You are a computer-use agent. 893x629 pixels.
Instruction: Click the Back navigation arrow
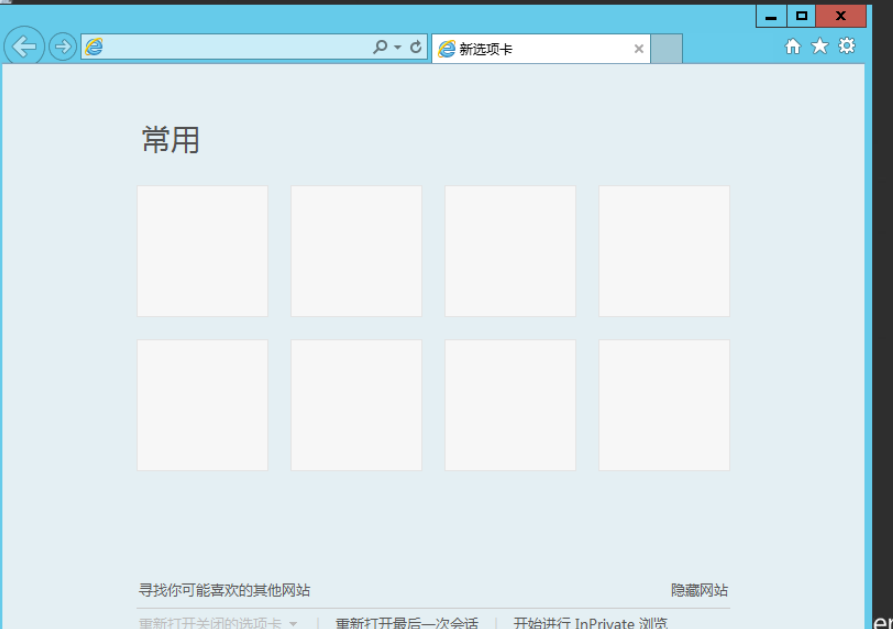[x=24, y=46]
